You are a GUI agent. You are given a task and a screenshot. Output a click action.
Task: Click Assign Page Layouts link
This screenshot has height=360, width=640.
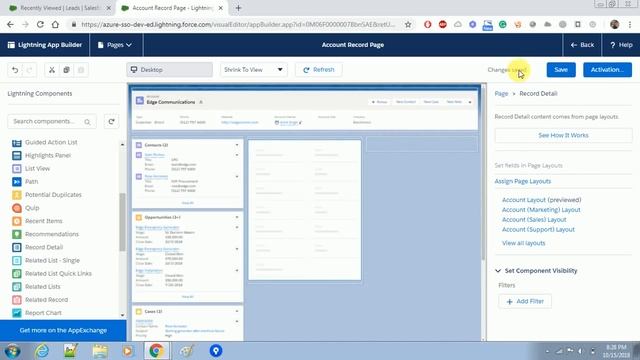tap(522, 181)
